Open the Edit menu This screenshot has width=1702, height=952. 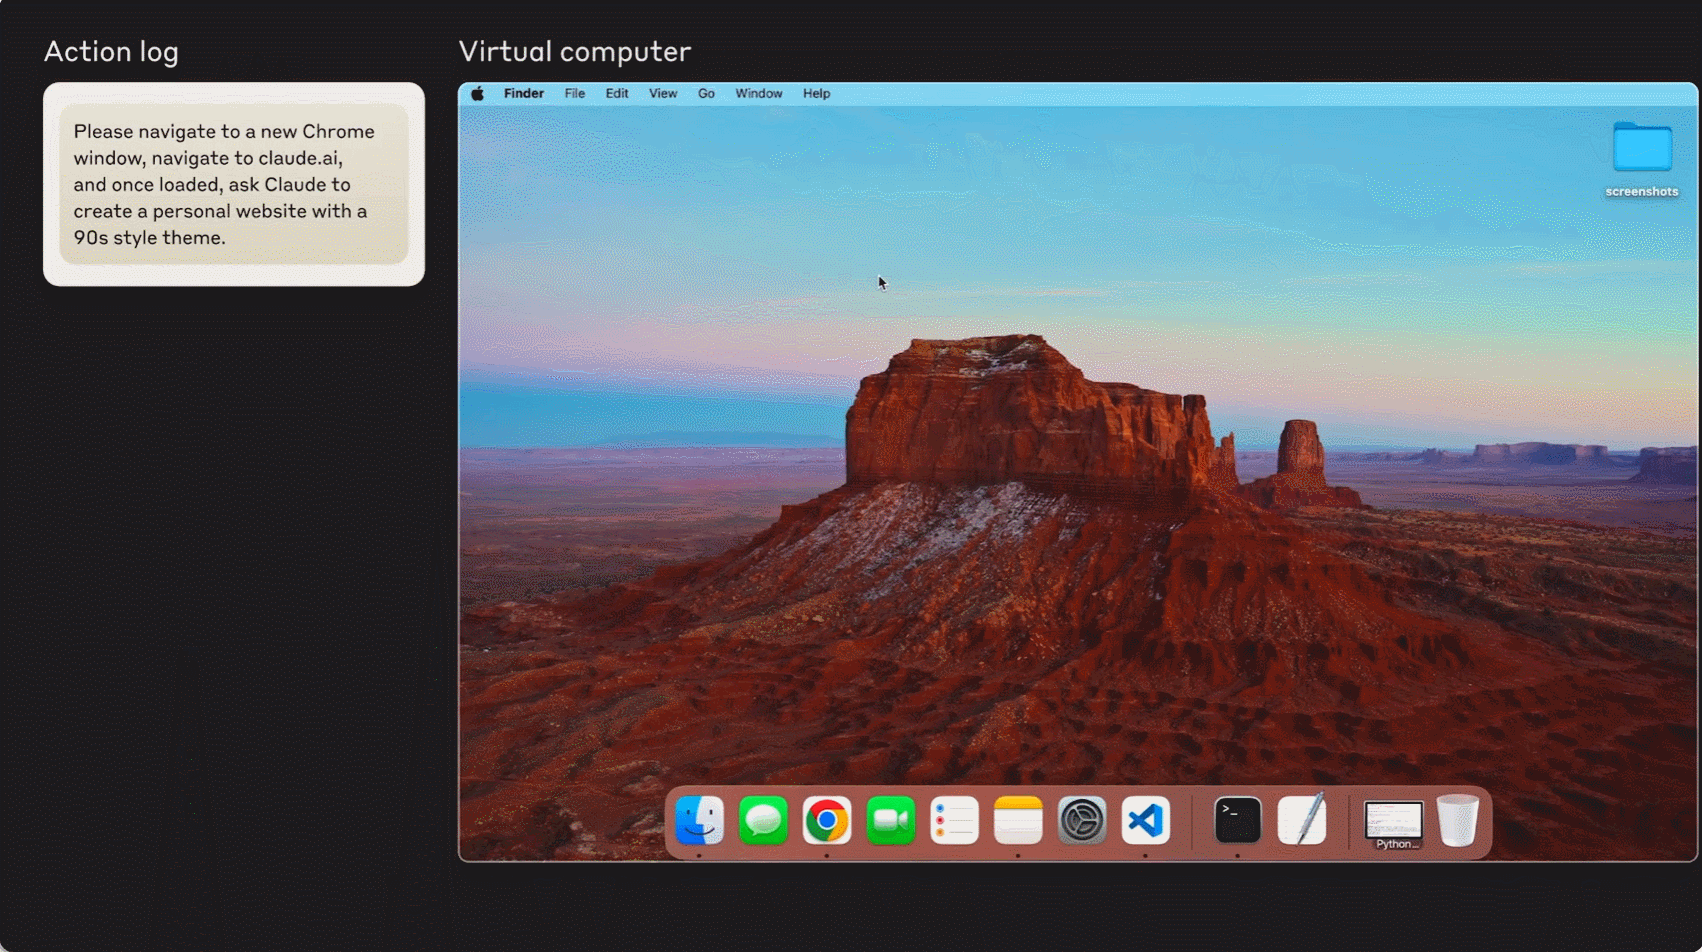tap(617, 94)
